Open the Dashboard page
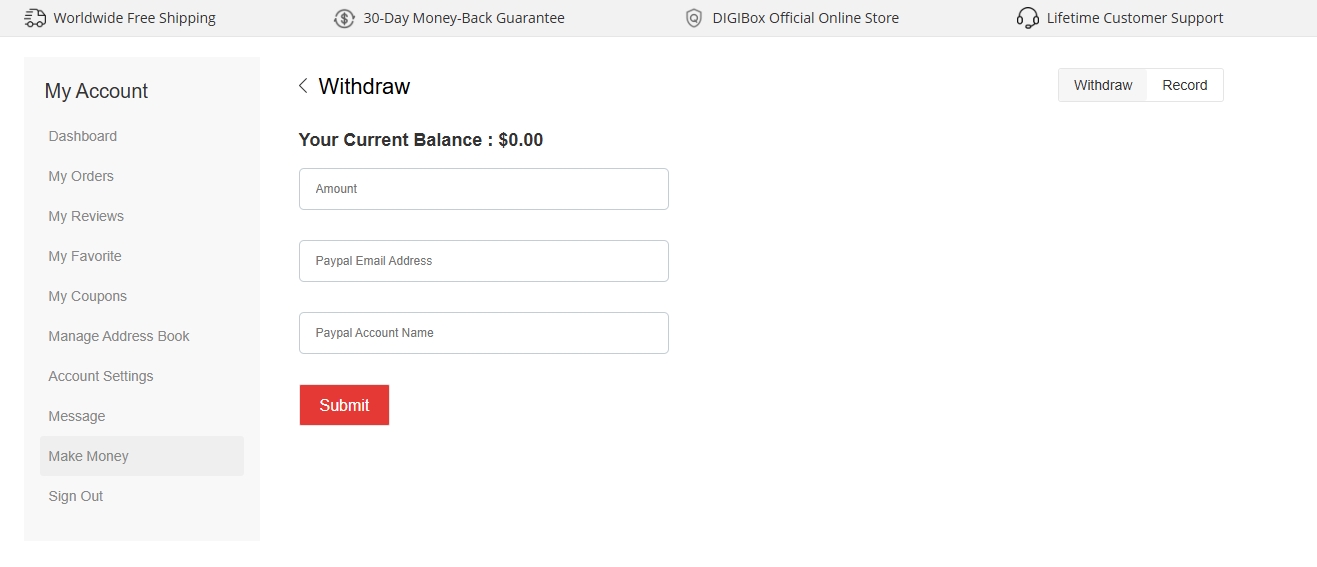The image size is (1317, 567). pos(83,136)
